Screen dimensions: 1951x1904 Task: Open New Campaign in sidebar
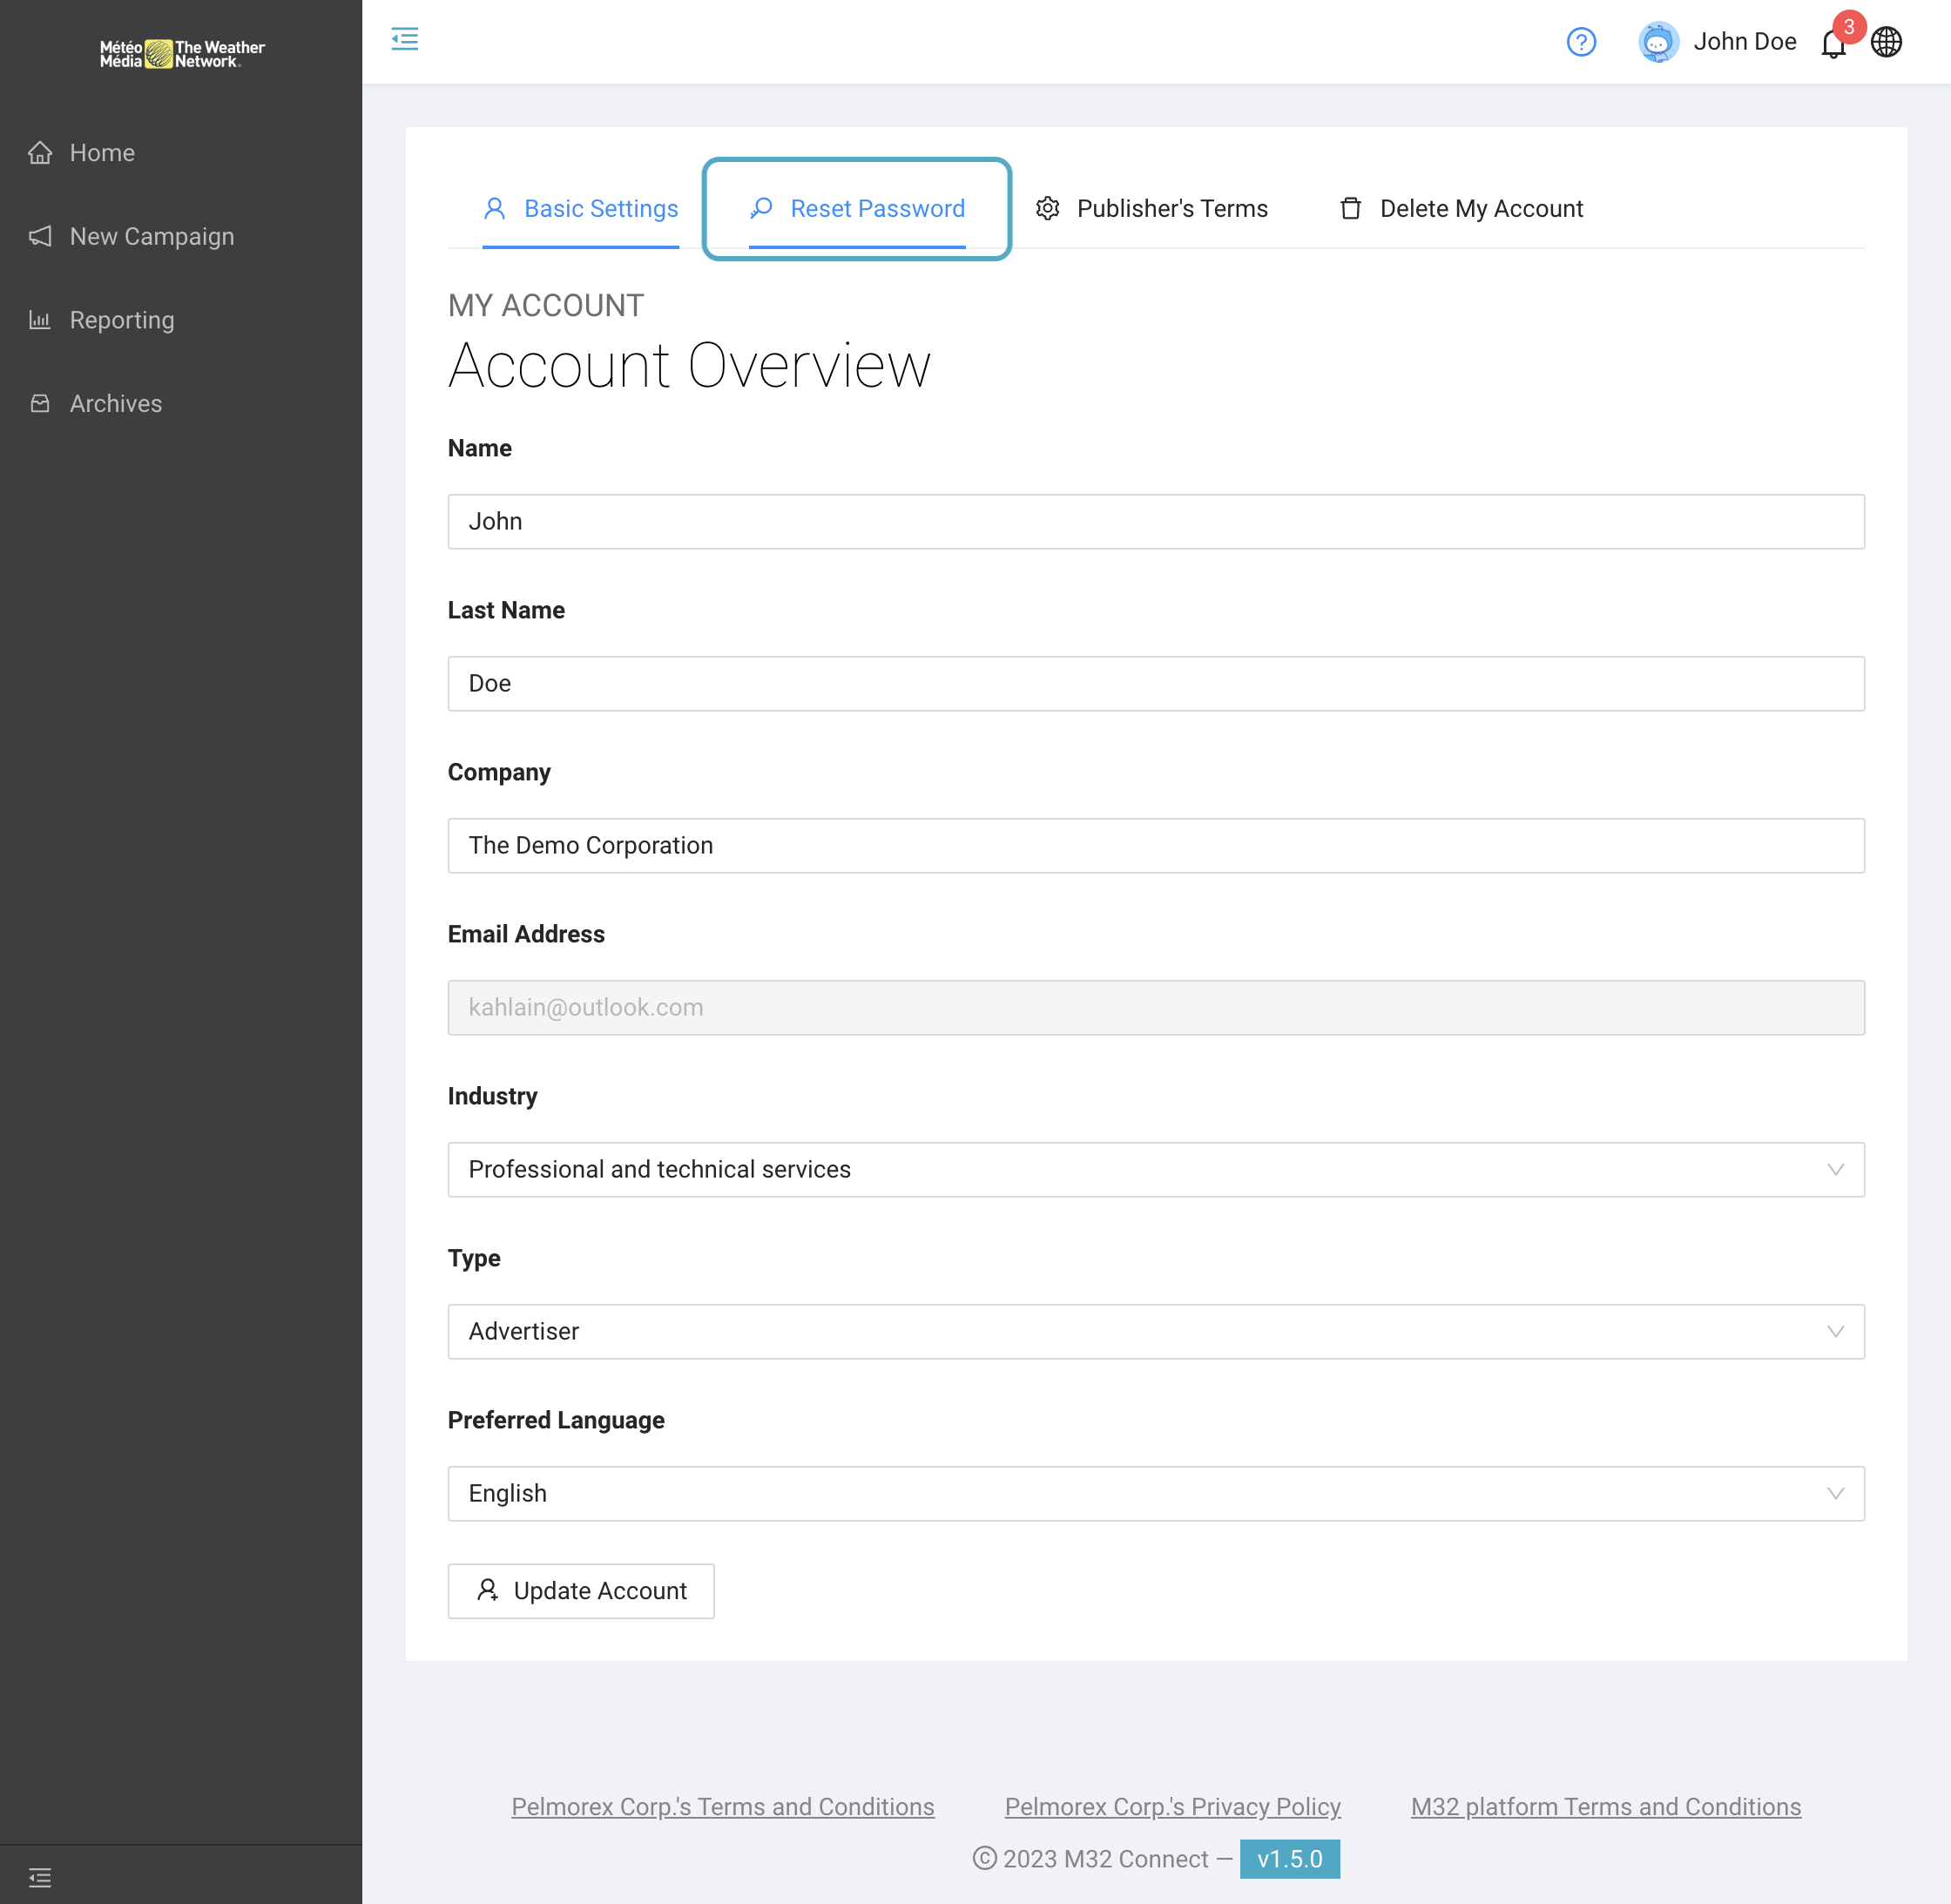181,236
